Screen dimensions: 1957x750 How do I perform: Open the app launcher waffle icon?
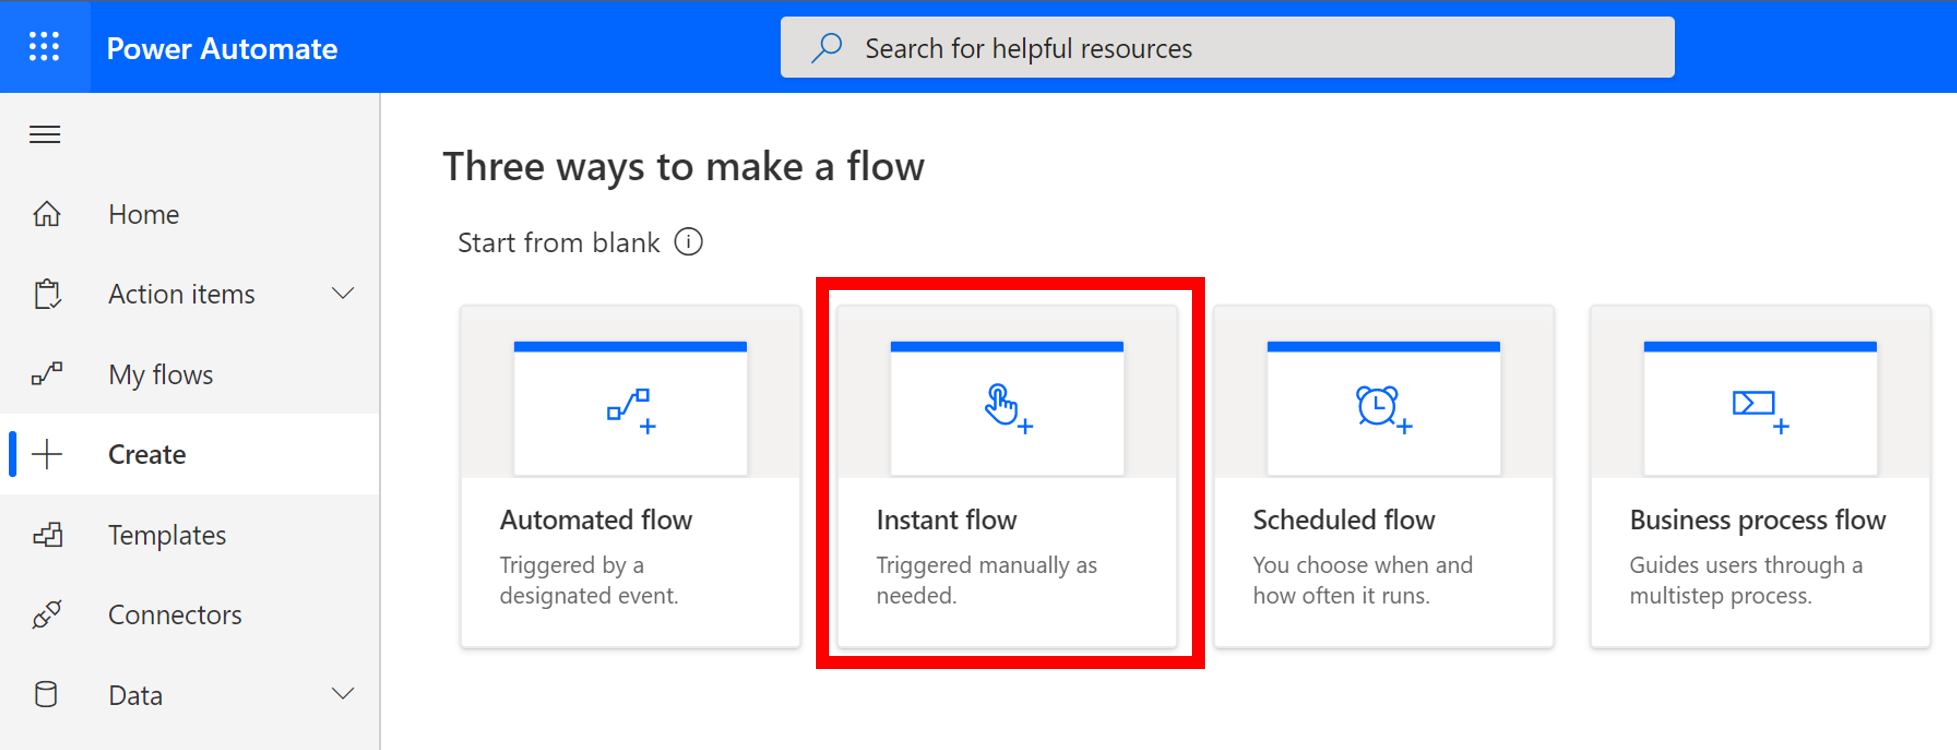[x=44, y=47]
